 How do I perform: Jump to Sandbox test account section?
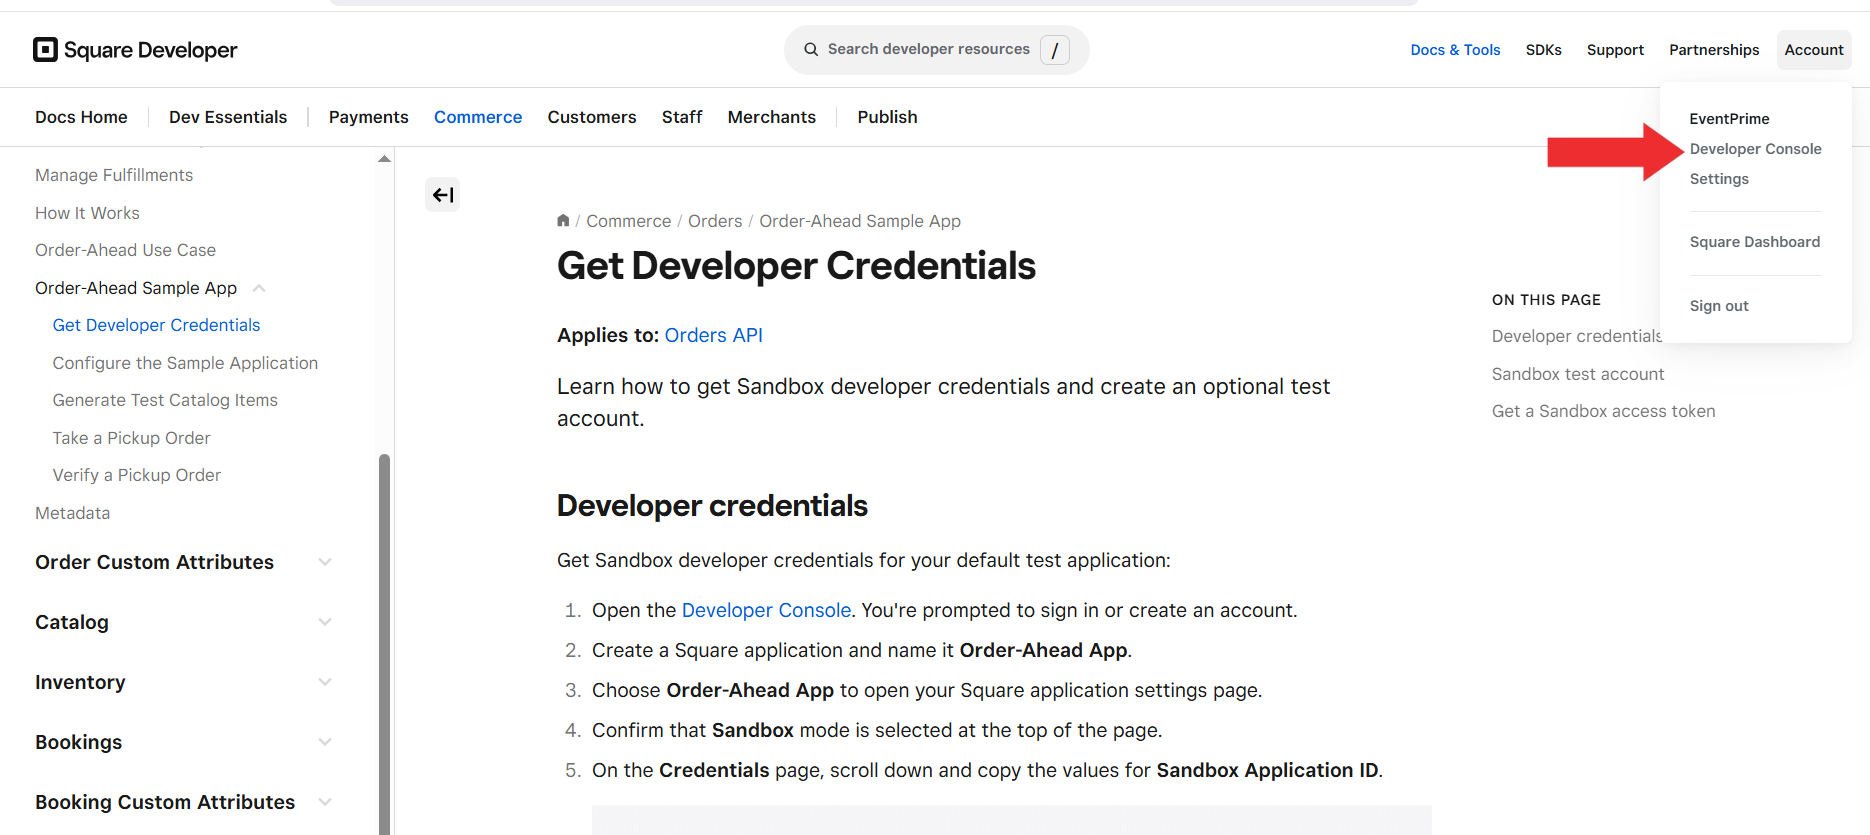[x=1577, y=374]
